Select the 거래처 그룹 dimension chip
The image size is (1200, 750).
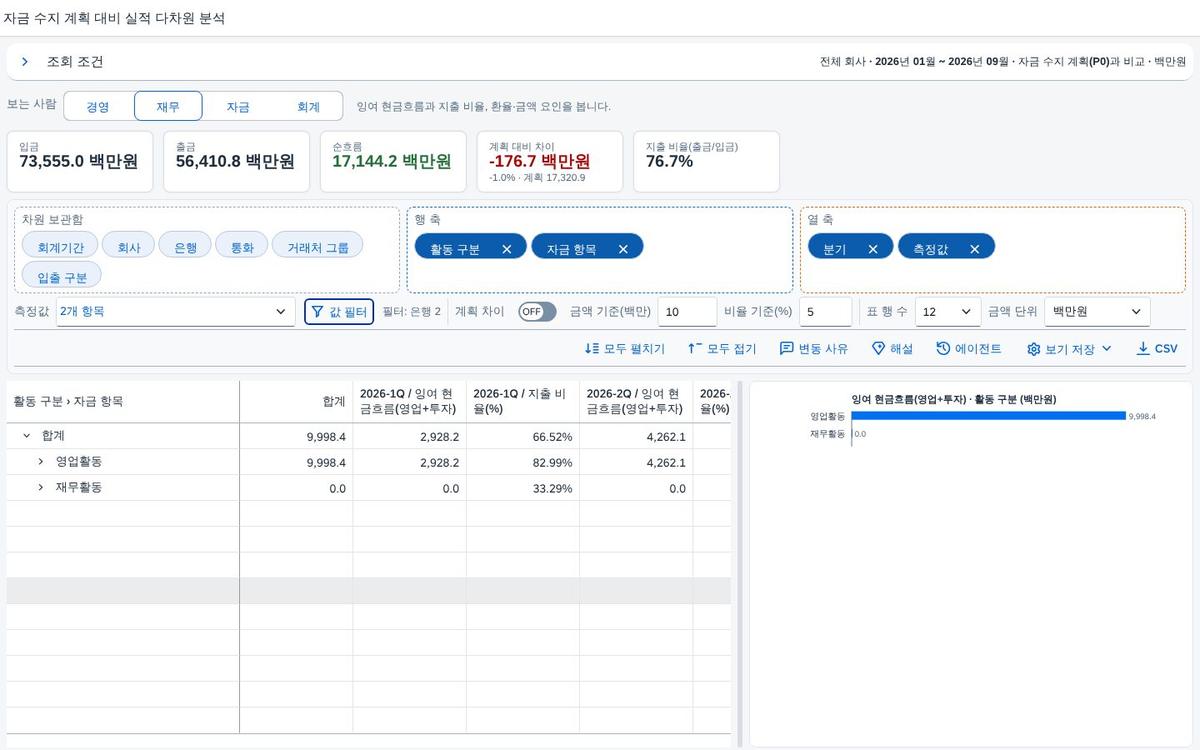318,245
